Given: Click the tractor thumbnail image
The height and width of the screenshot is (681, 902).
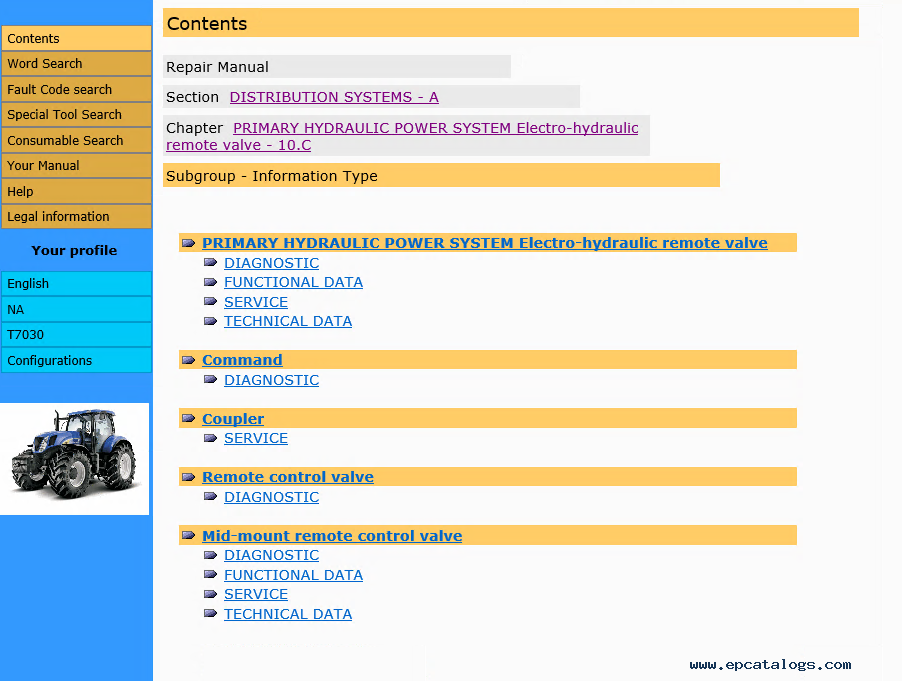Looking at the screenshot, I should pyautogui.click(x=74, y=458).
